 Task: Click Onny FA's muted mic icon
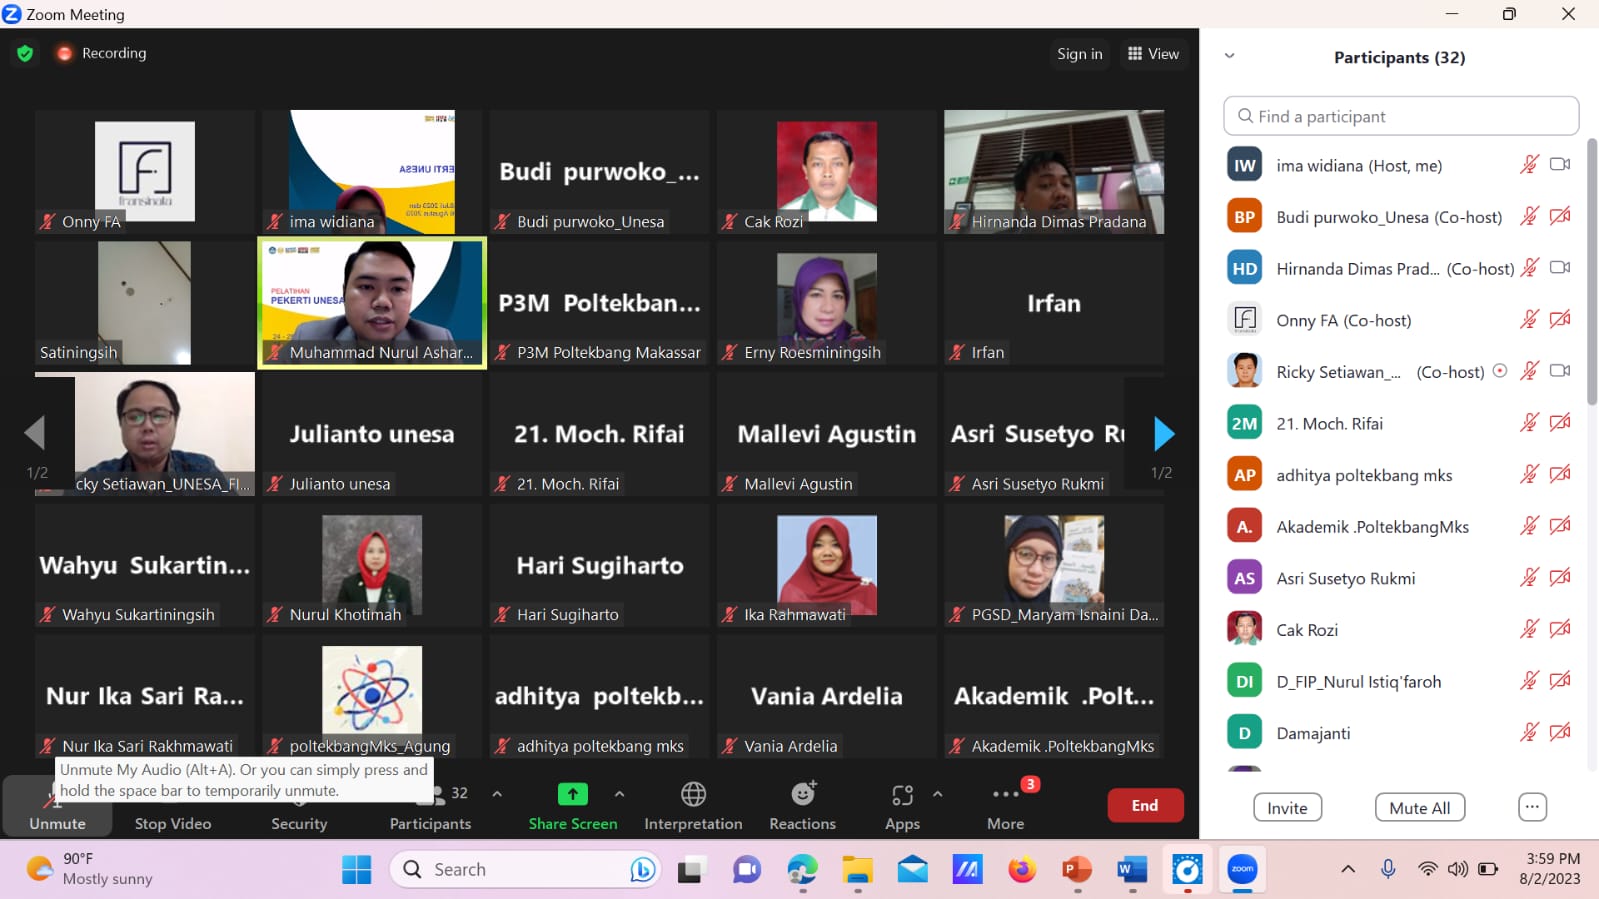[x=1529, y=319]
